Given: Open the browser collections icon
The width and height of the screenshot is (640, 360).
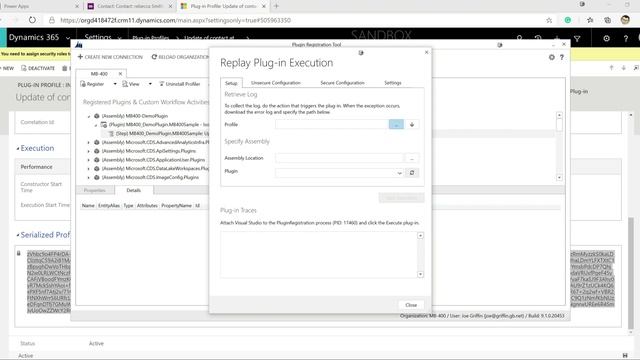Looking at the screenshot, I should coord(607,20).
